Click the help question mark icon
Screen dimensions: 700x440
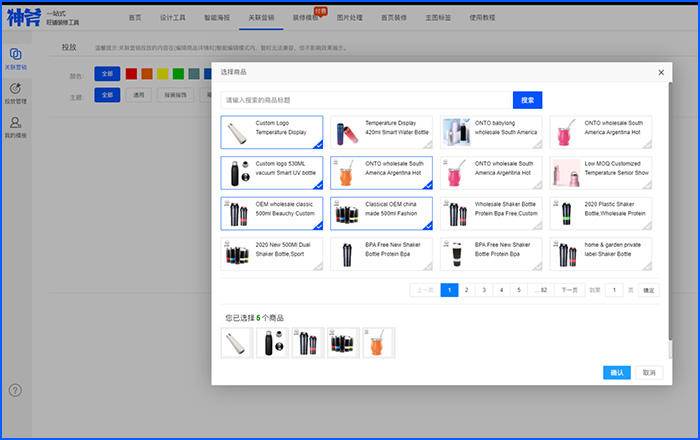[15, 390]
